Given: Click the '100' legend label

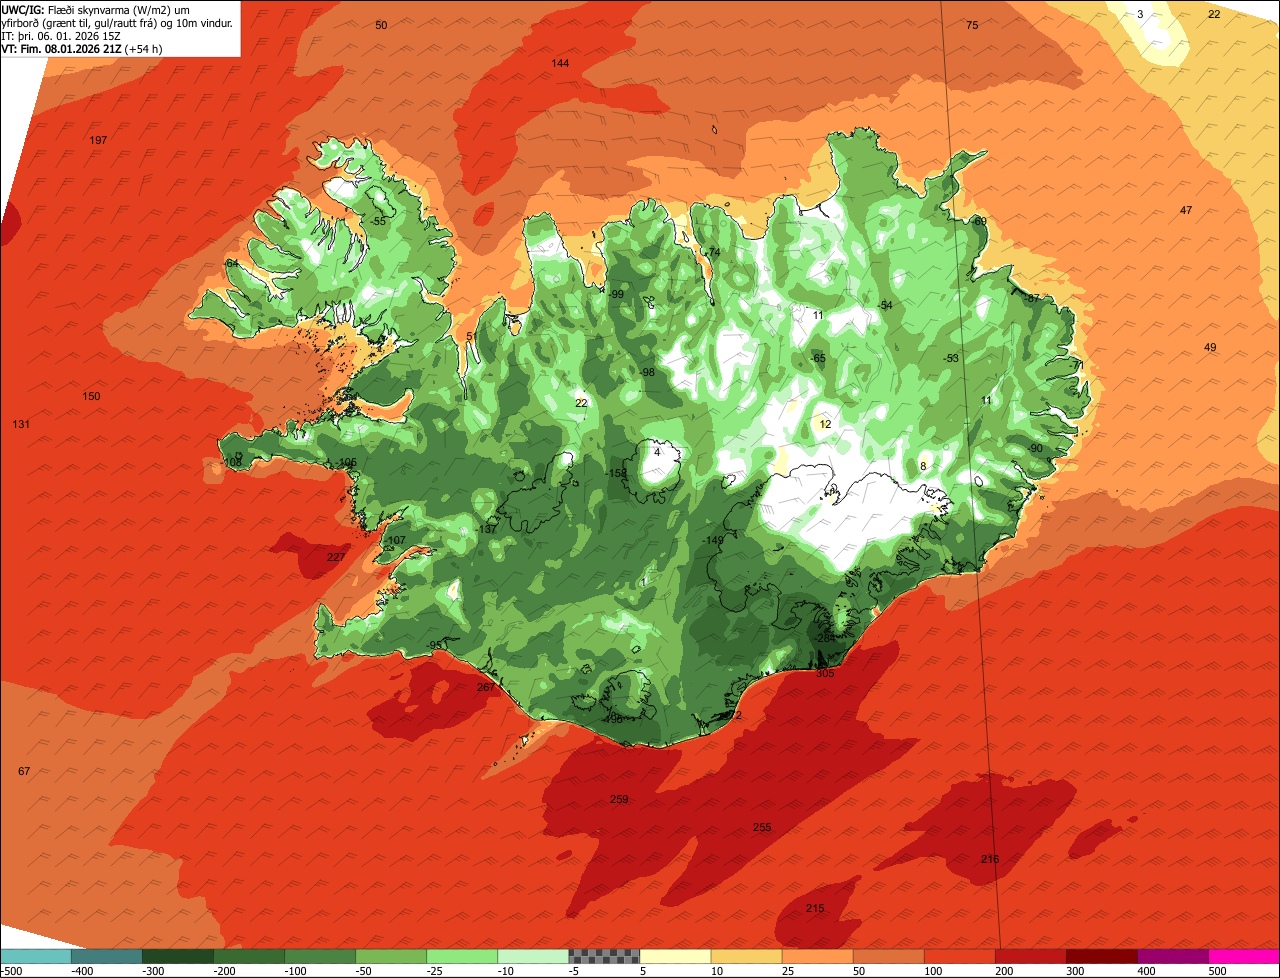Looking at the screenshot, I should [x=932, y=971].
